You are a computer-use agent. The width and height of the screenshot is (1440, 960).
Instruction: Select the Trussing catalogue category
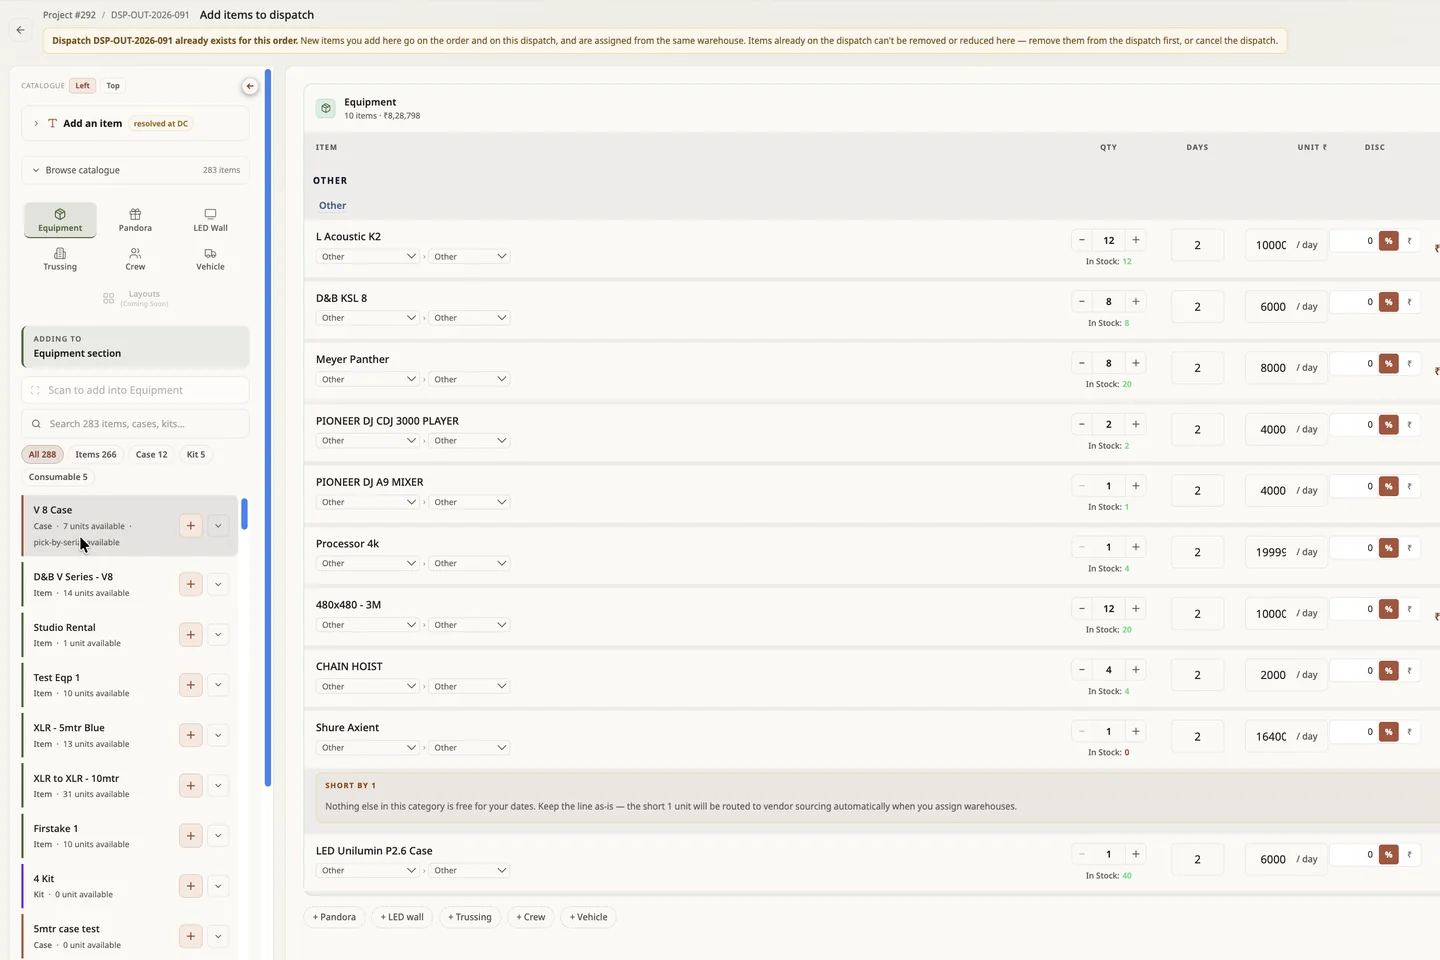(x=60, y=259)
